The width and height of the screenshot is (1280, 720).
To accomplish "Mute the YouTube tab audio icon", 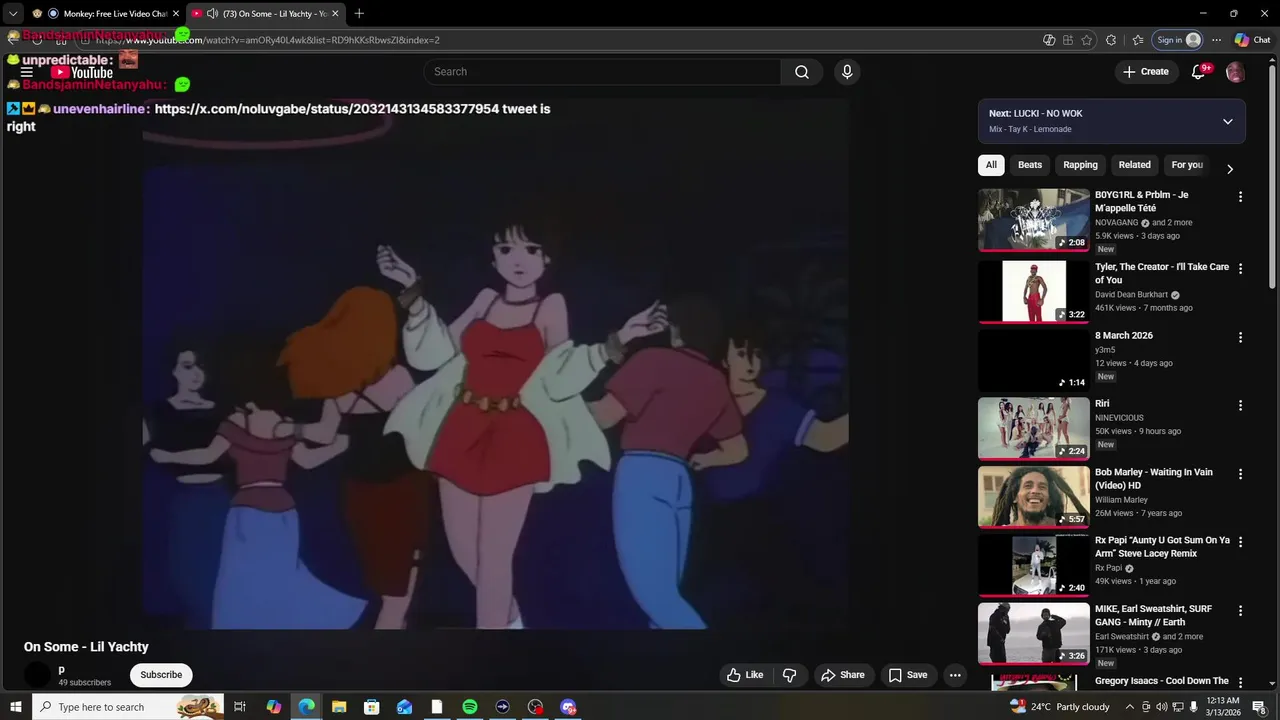I will [212, 14].
